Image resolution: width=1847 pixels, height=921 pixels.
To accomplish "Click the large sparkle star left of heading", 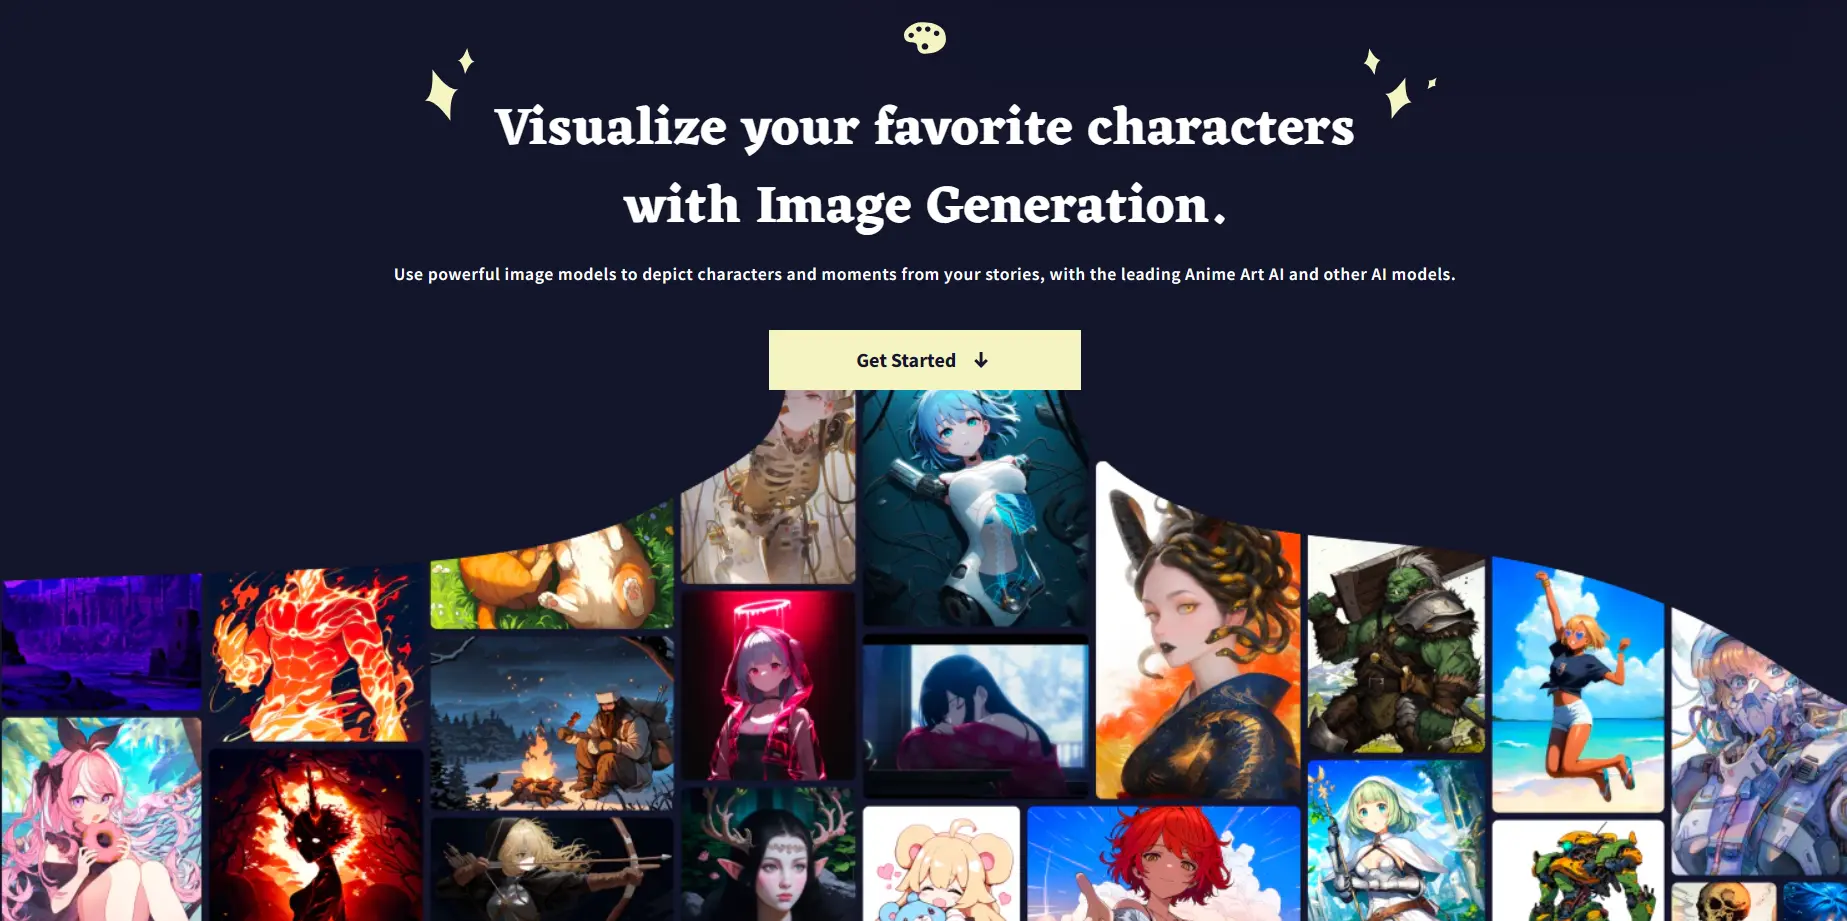I will [441, 94].
